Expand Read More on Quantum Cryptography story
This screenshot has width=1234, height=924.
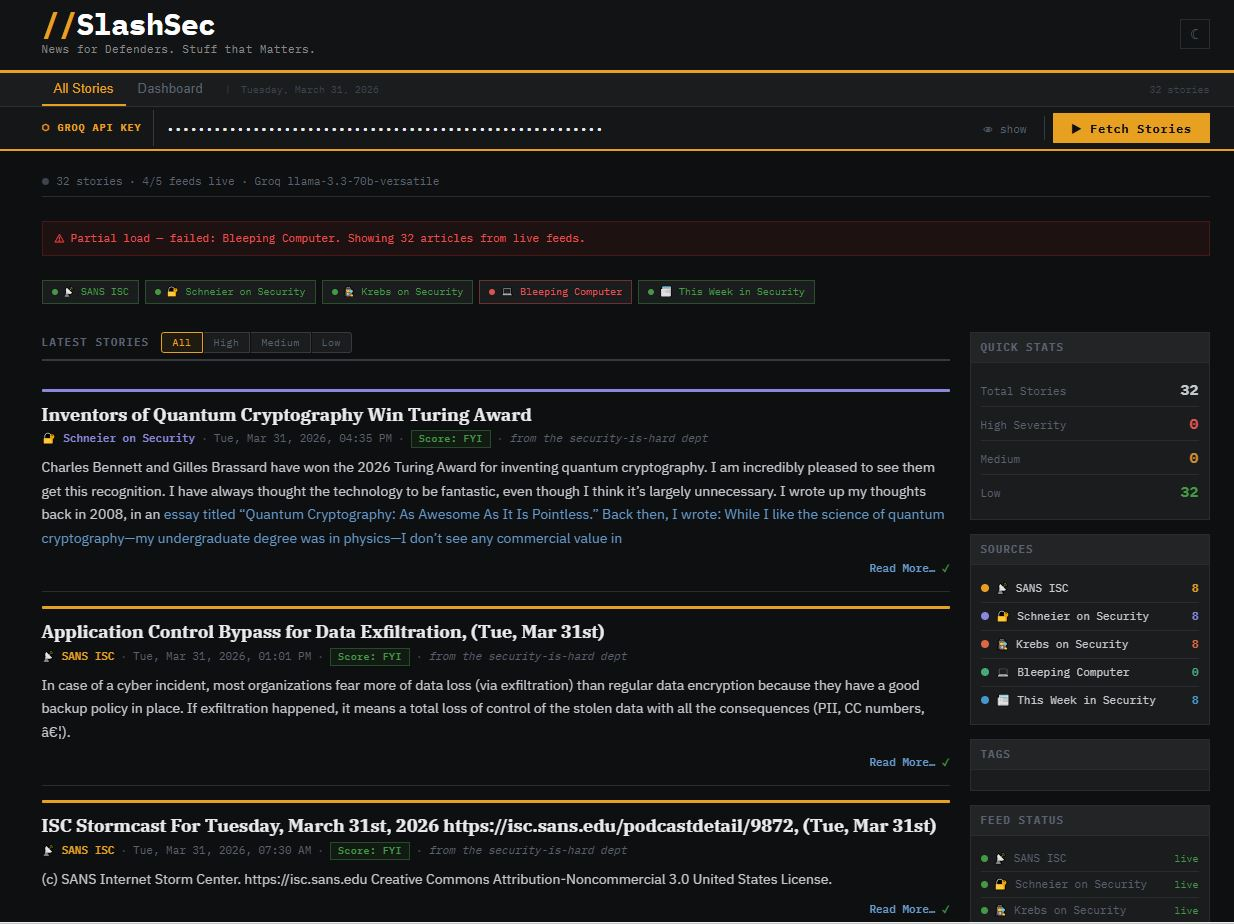[x=902, y=568]
